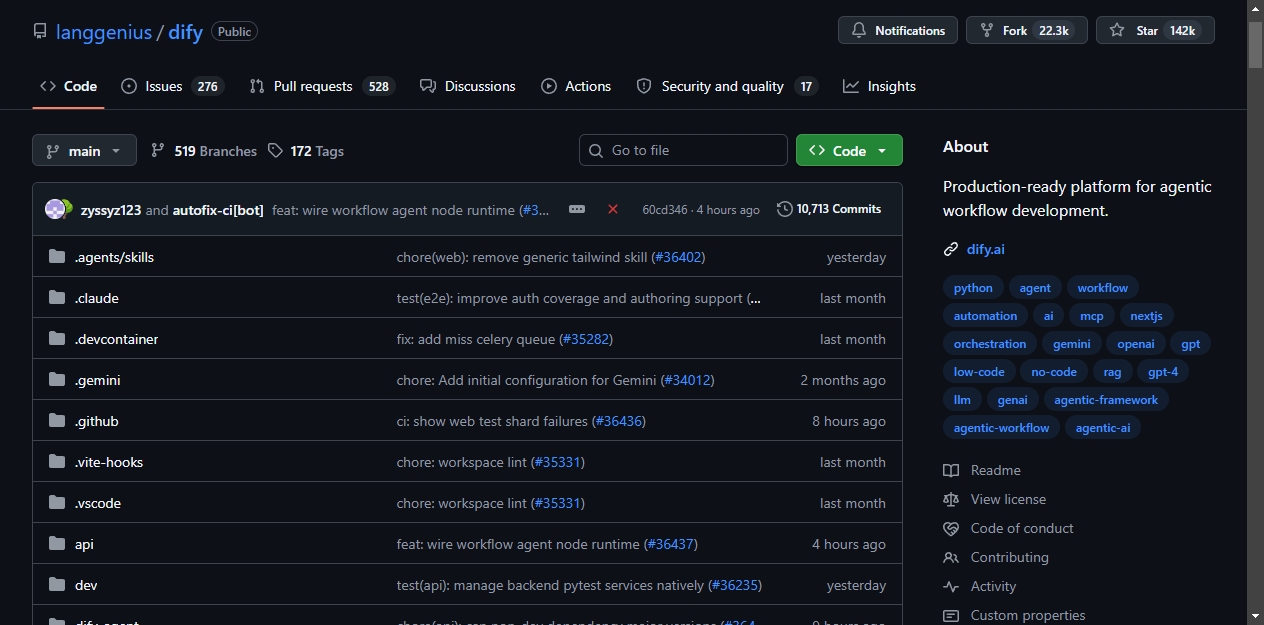Click the python topic tag
Viewport: 1264px width, 625px height.
tap(973, 288)
